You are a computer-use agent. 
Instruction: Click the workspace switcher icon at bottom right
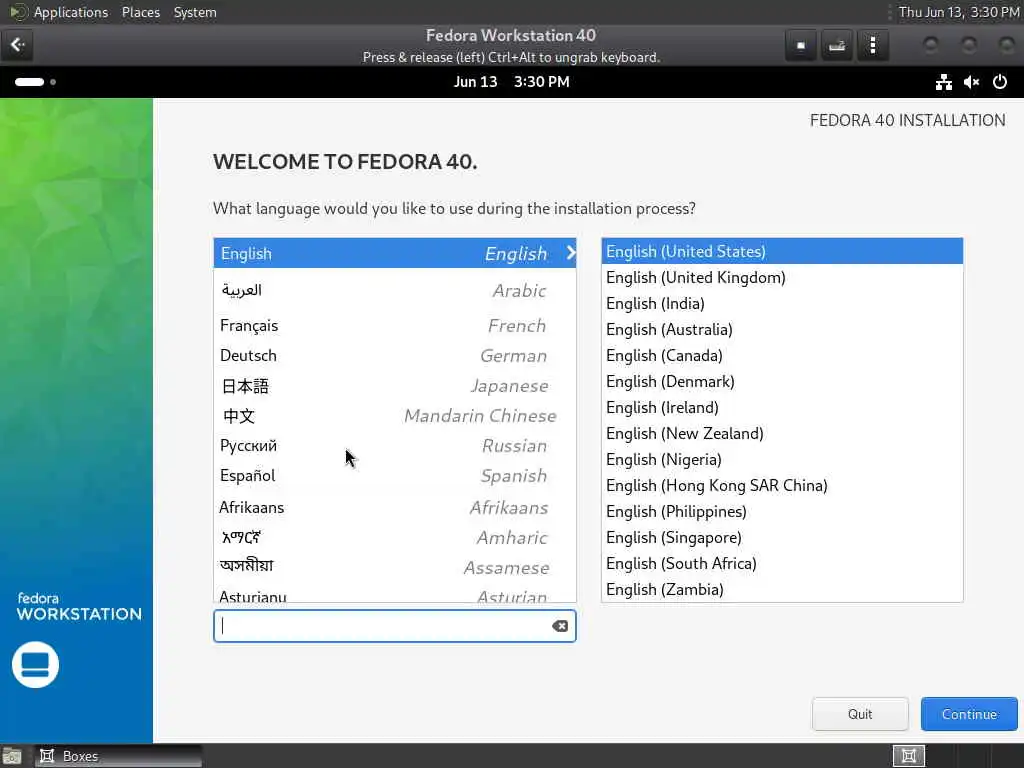tap(908, 756)
